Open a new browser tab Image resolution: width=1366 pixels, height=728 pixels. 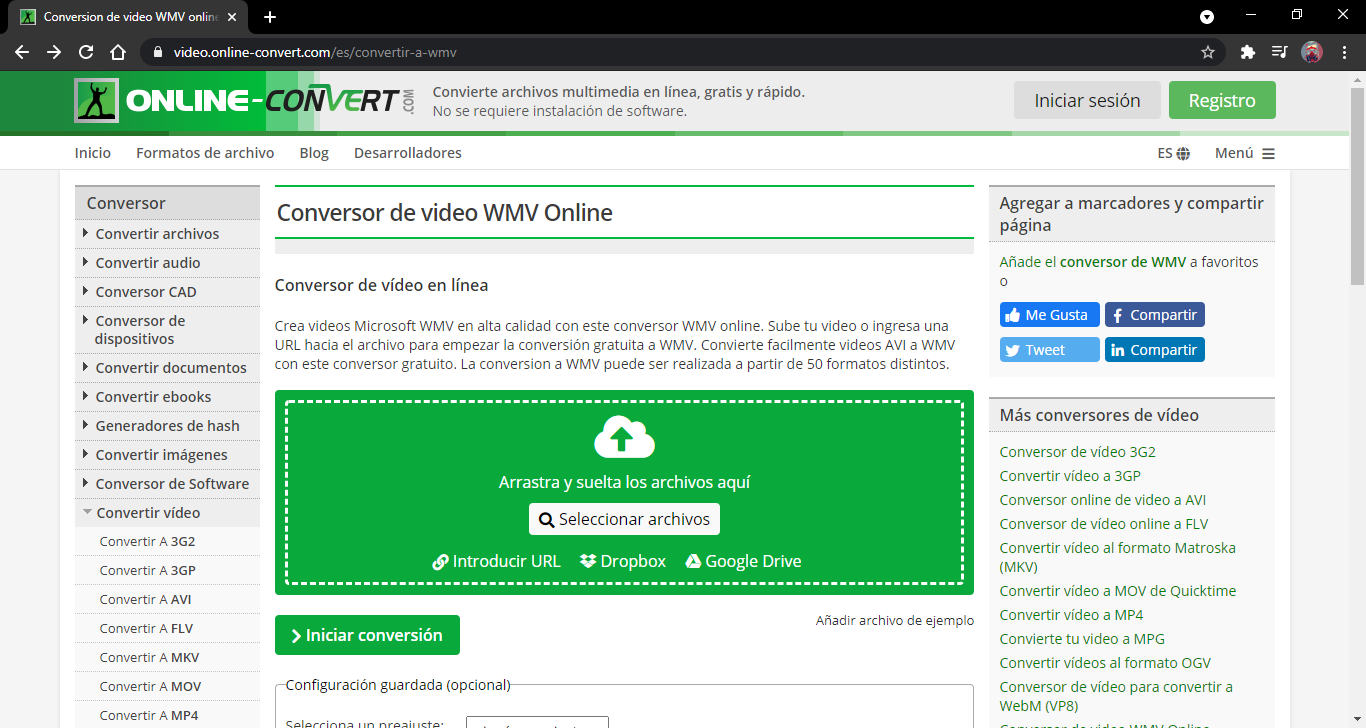(x=270, y=17)
